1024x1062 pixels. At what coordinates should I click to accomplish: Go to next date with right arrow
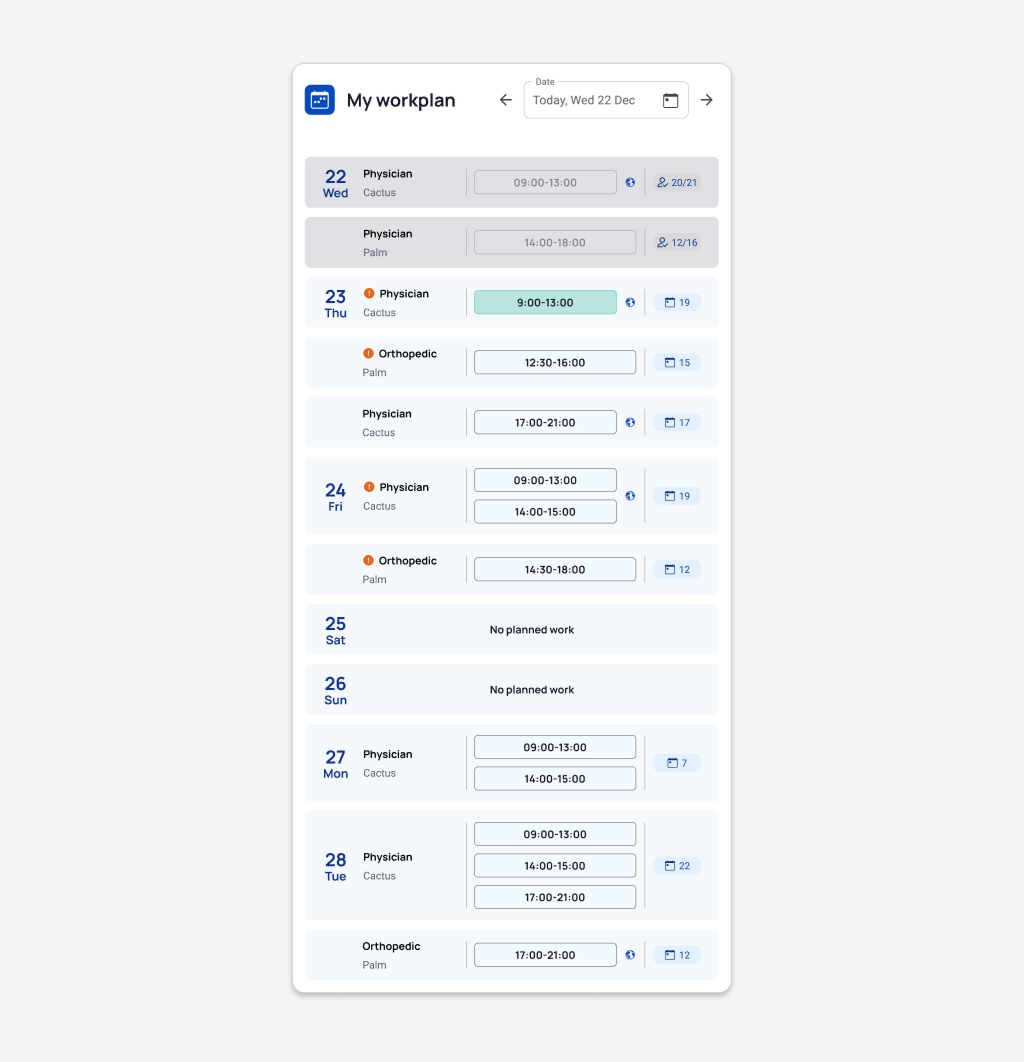click(706, 100)
